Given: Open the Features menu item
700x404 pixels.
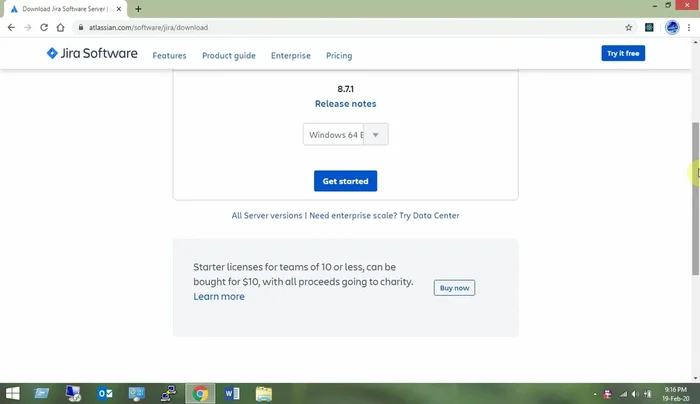Looking at the screenshot, I should [x=169, y=55].
